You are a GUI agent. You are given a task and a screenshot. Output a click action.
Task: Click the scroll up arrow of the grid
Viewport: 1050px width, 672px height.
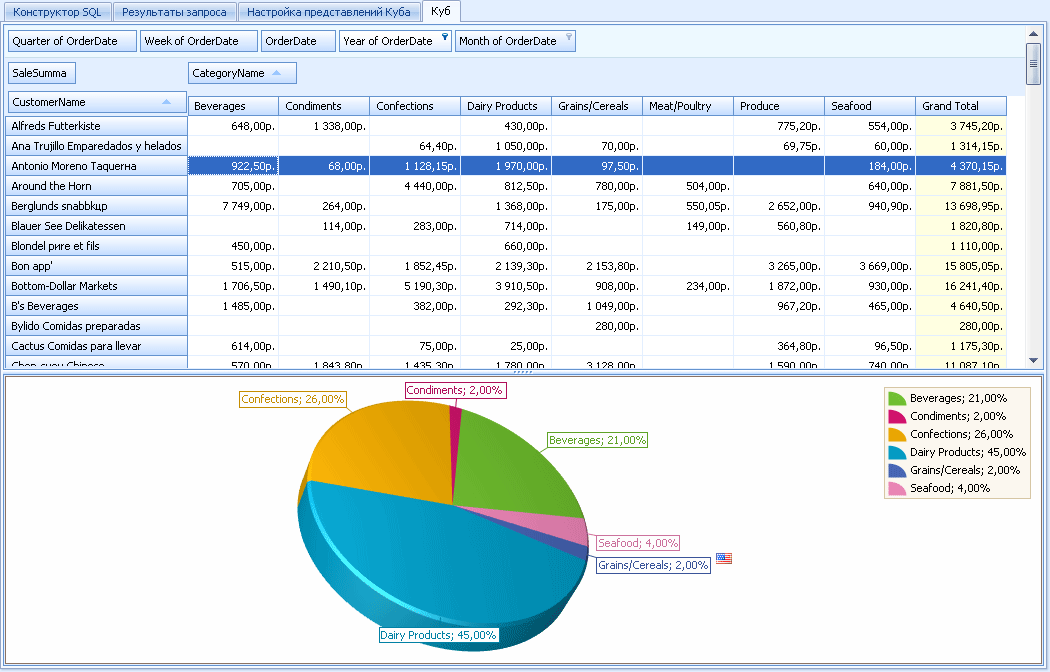pos(1033,34)
